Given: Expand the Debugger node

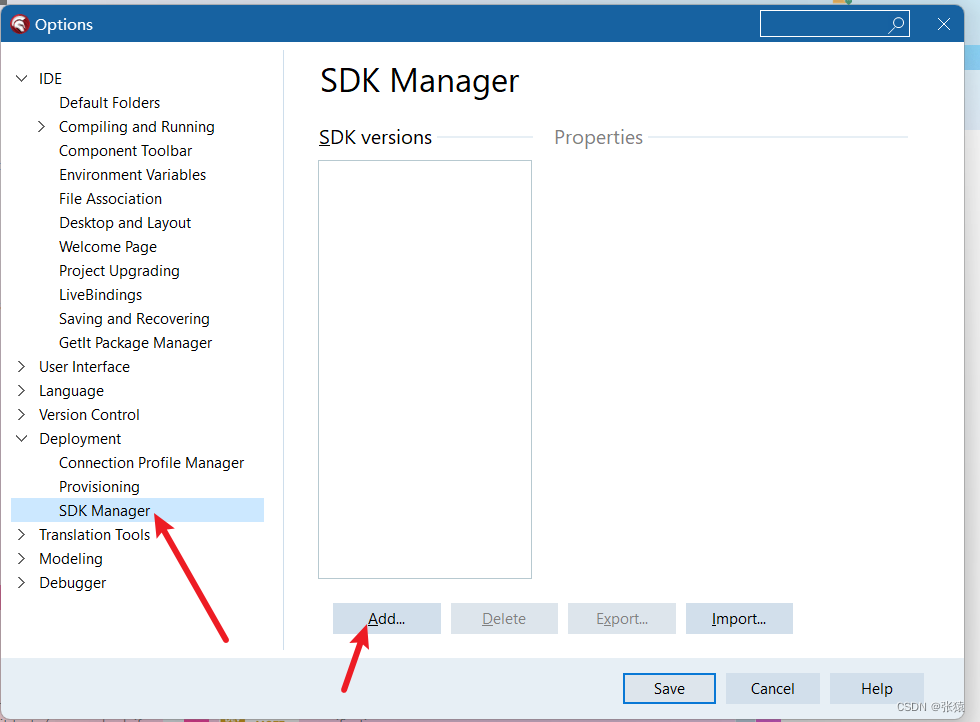Looking at the screenshot, I should coord(21,583).
